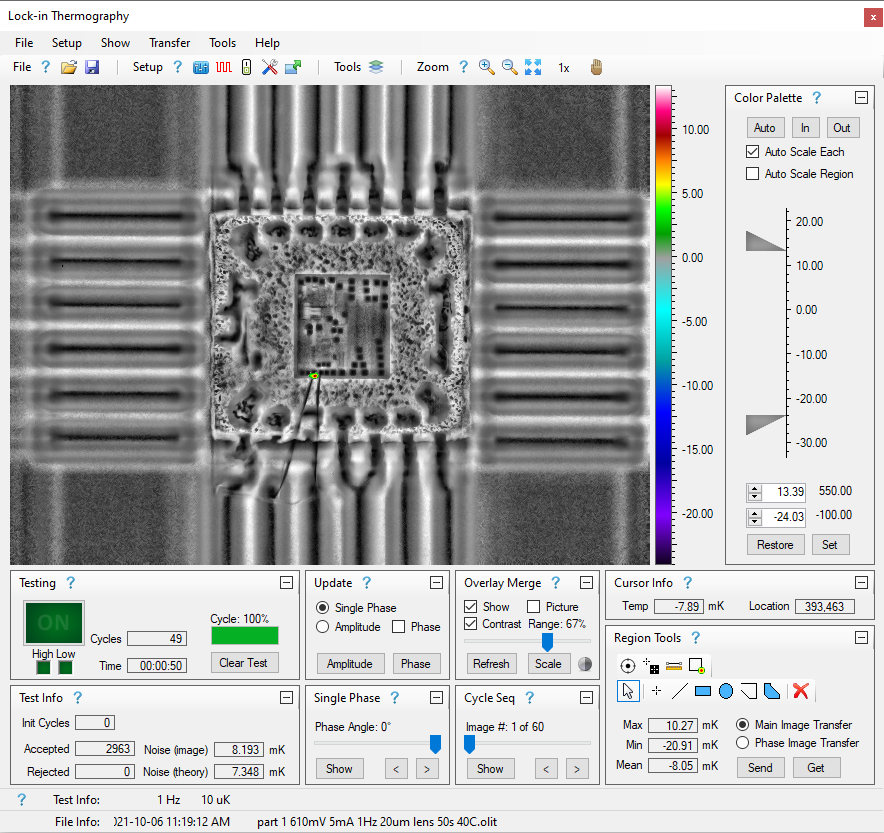The width and height of the screenshot is (884, 833).
Task: Open the wrench settings icon in Setup toolbar
Action: (x=268, y=67)
